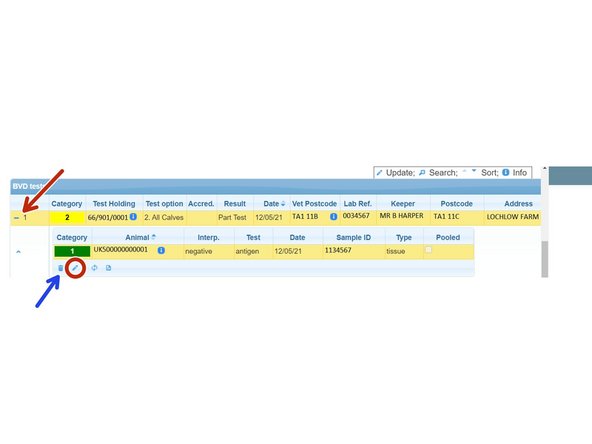Image resolution: width=592 pixels, height=444 pixels.
Task: Click the Address column header
Action: tap(518, 204)
